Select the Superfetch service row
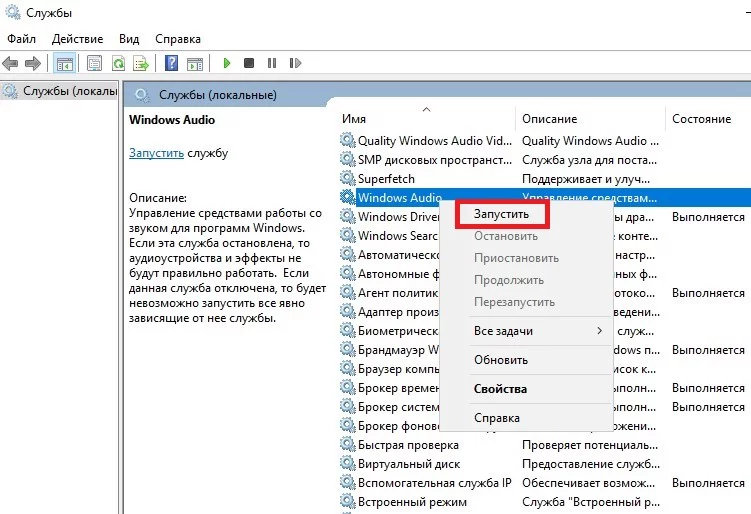The image size is (751, 514). tap(387, 179)
